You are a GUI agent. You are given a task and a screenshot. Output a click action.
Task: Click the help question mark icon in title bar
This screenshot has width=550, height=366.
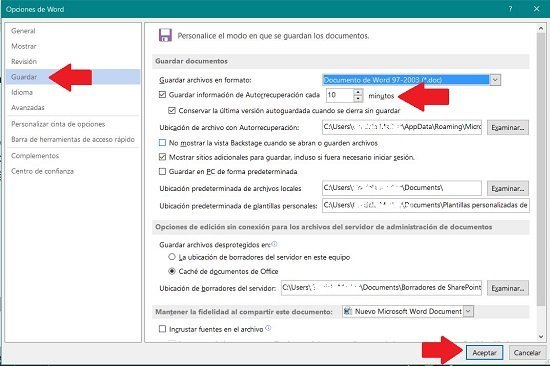click(x=510, y=9)
